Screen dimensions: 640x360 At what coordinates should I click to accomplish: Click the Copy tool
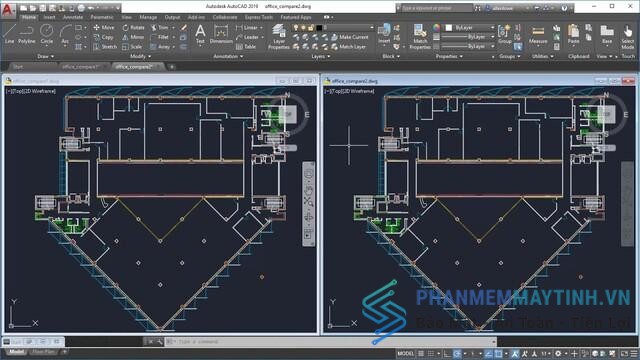click(103, 37)
